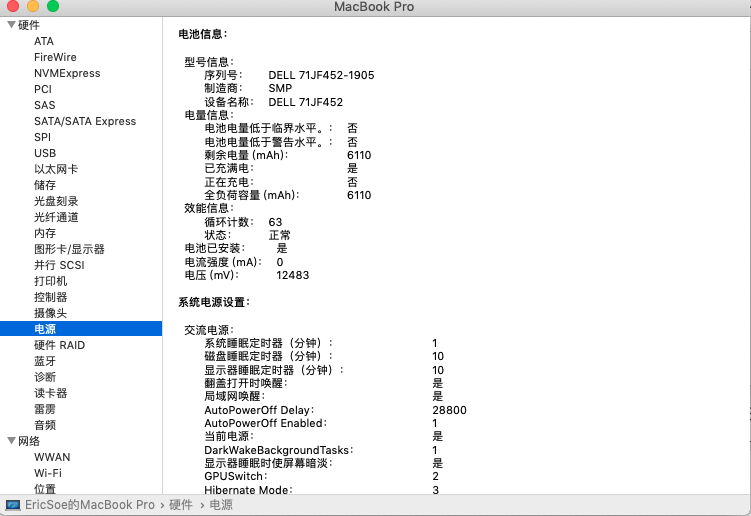751x516 pixels.
Task: Click cycle count value 63
Action: pos(275,222)
